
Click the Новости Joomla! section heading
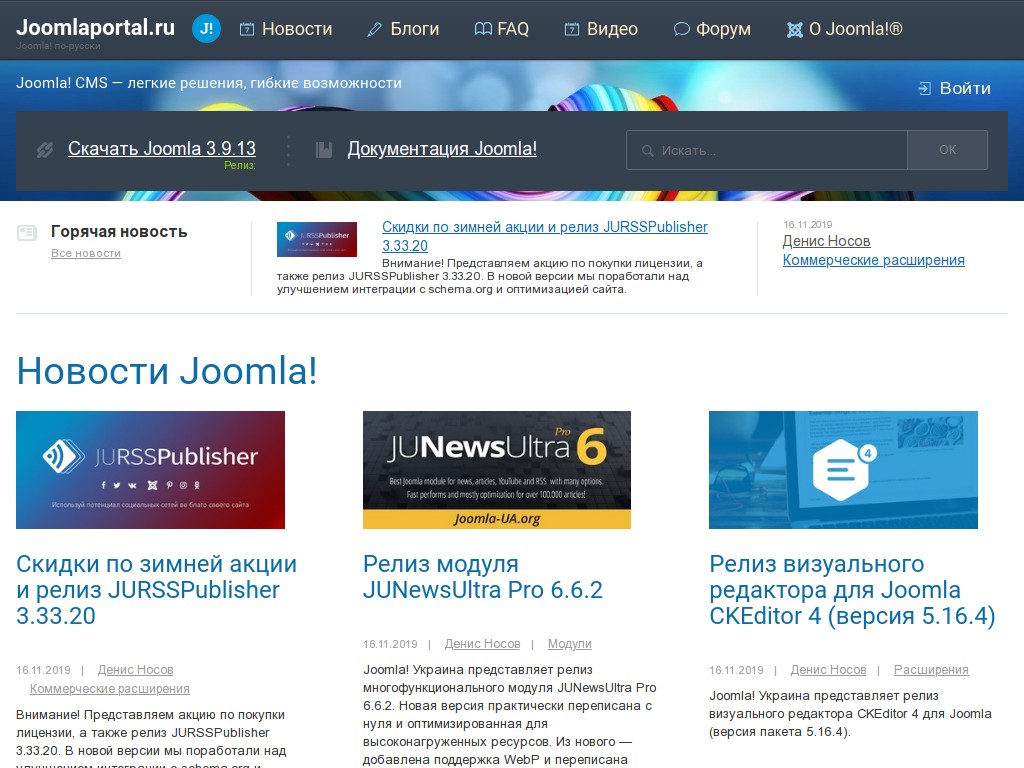tap(167, 370)
